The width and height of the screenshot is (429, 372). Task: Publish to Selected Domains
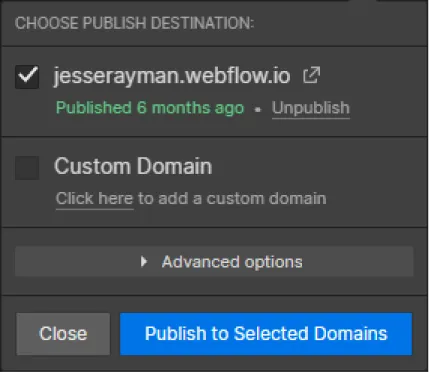tap(266, 334)
